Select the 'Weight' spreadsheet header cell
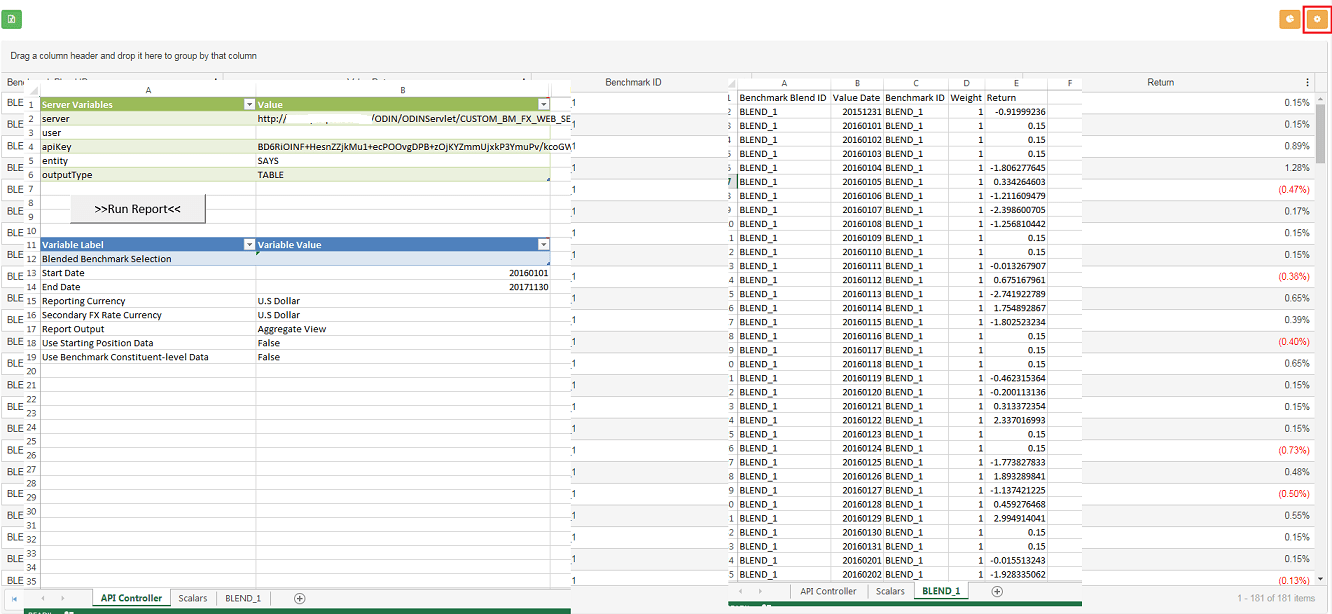Viewport: 1332px width, 614px height. click(x=966, y=98)
